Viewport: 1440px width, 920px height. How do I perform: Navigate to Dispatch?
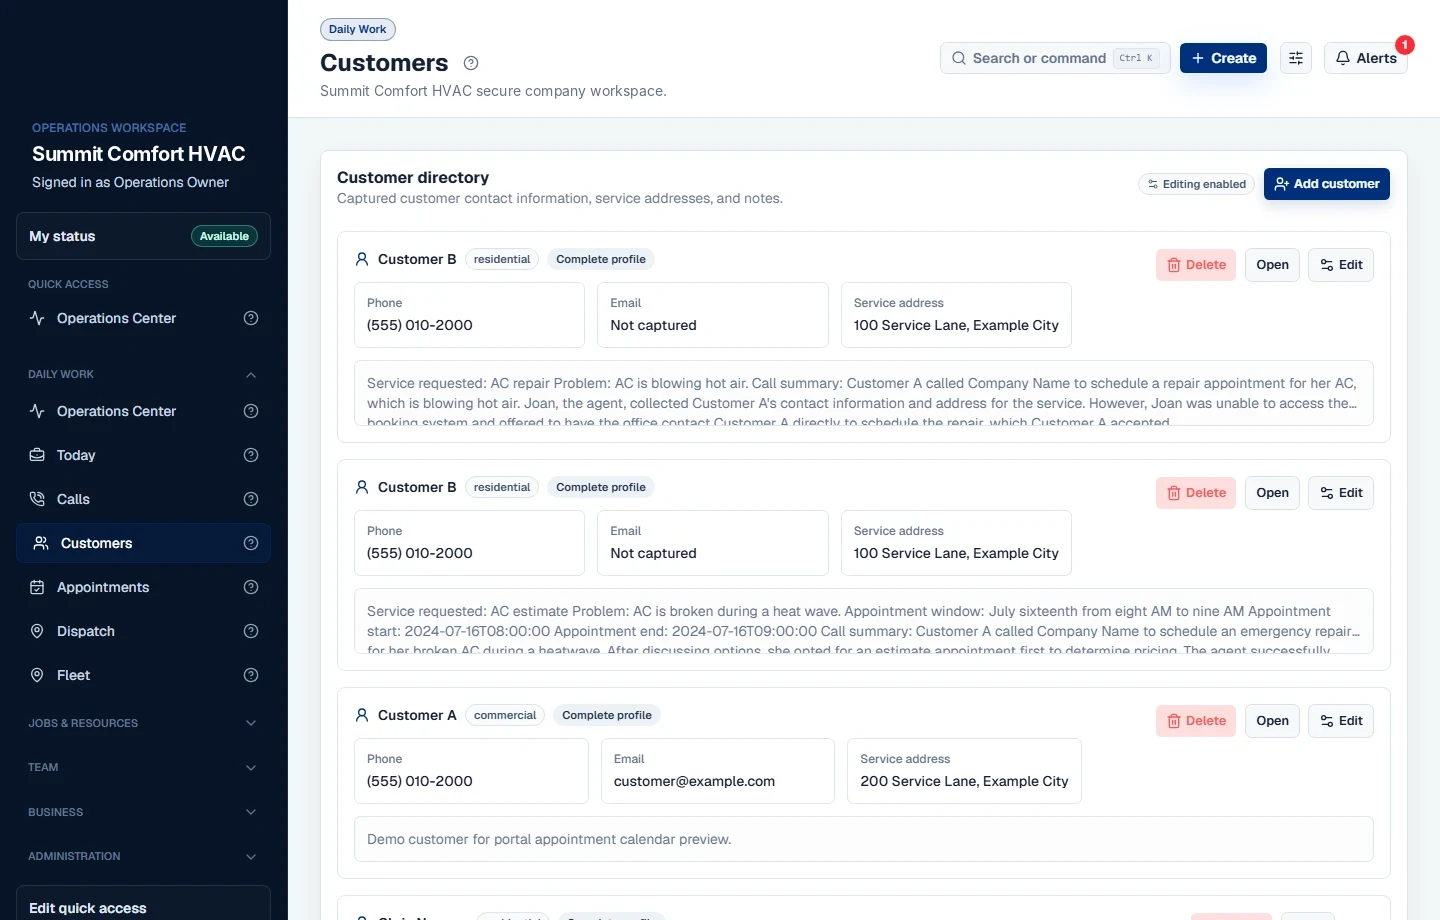point(86,631)
